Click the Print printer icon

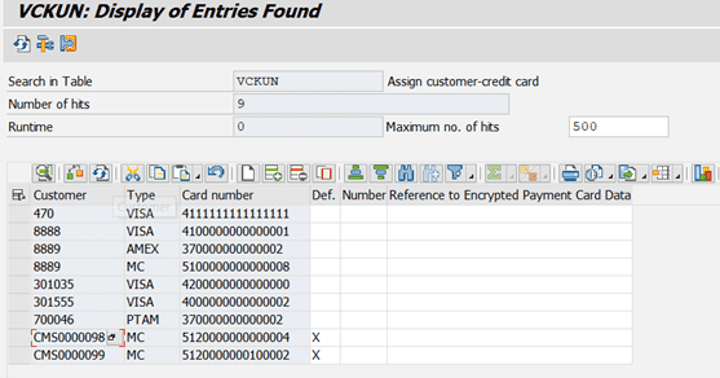coord(571,173)
